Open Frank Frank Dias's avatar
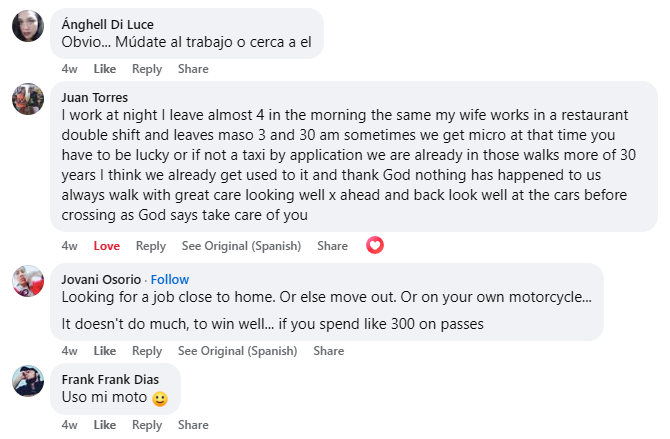This screenshot has width=670, height=439. (x=28, y=381)
